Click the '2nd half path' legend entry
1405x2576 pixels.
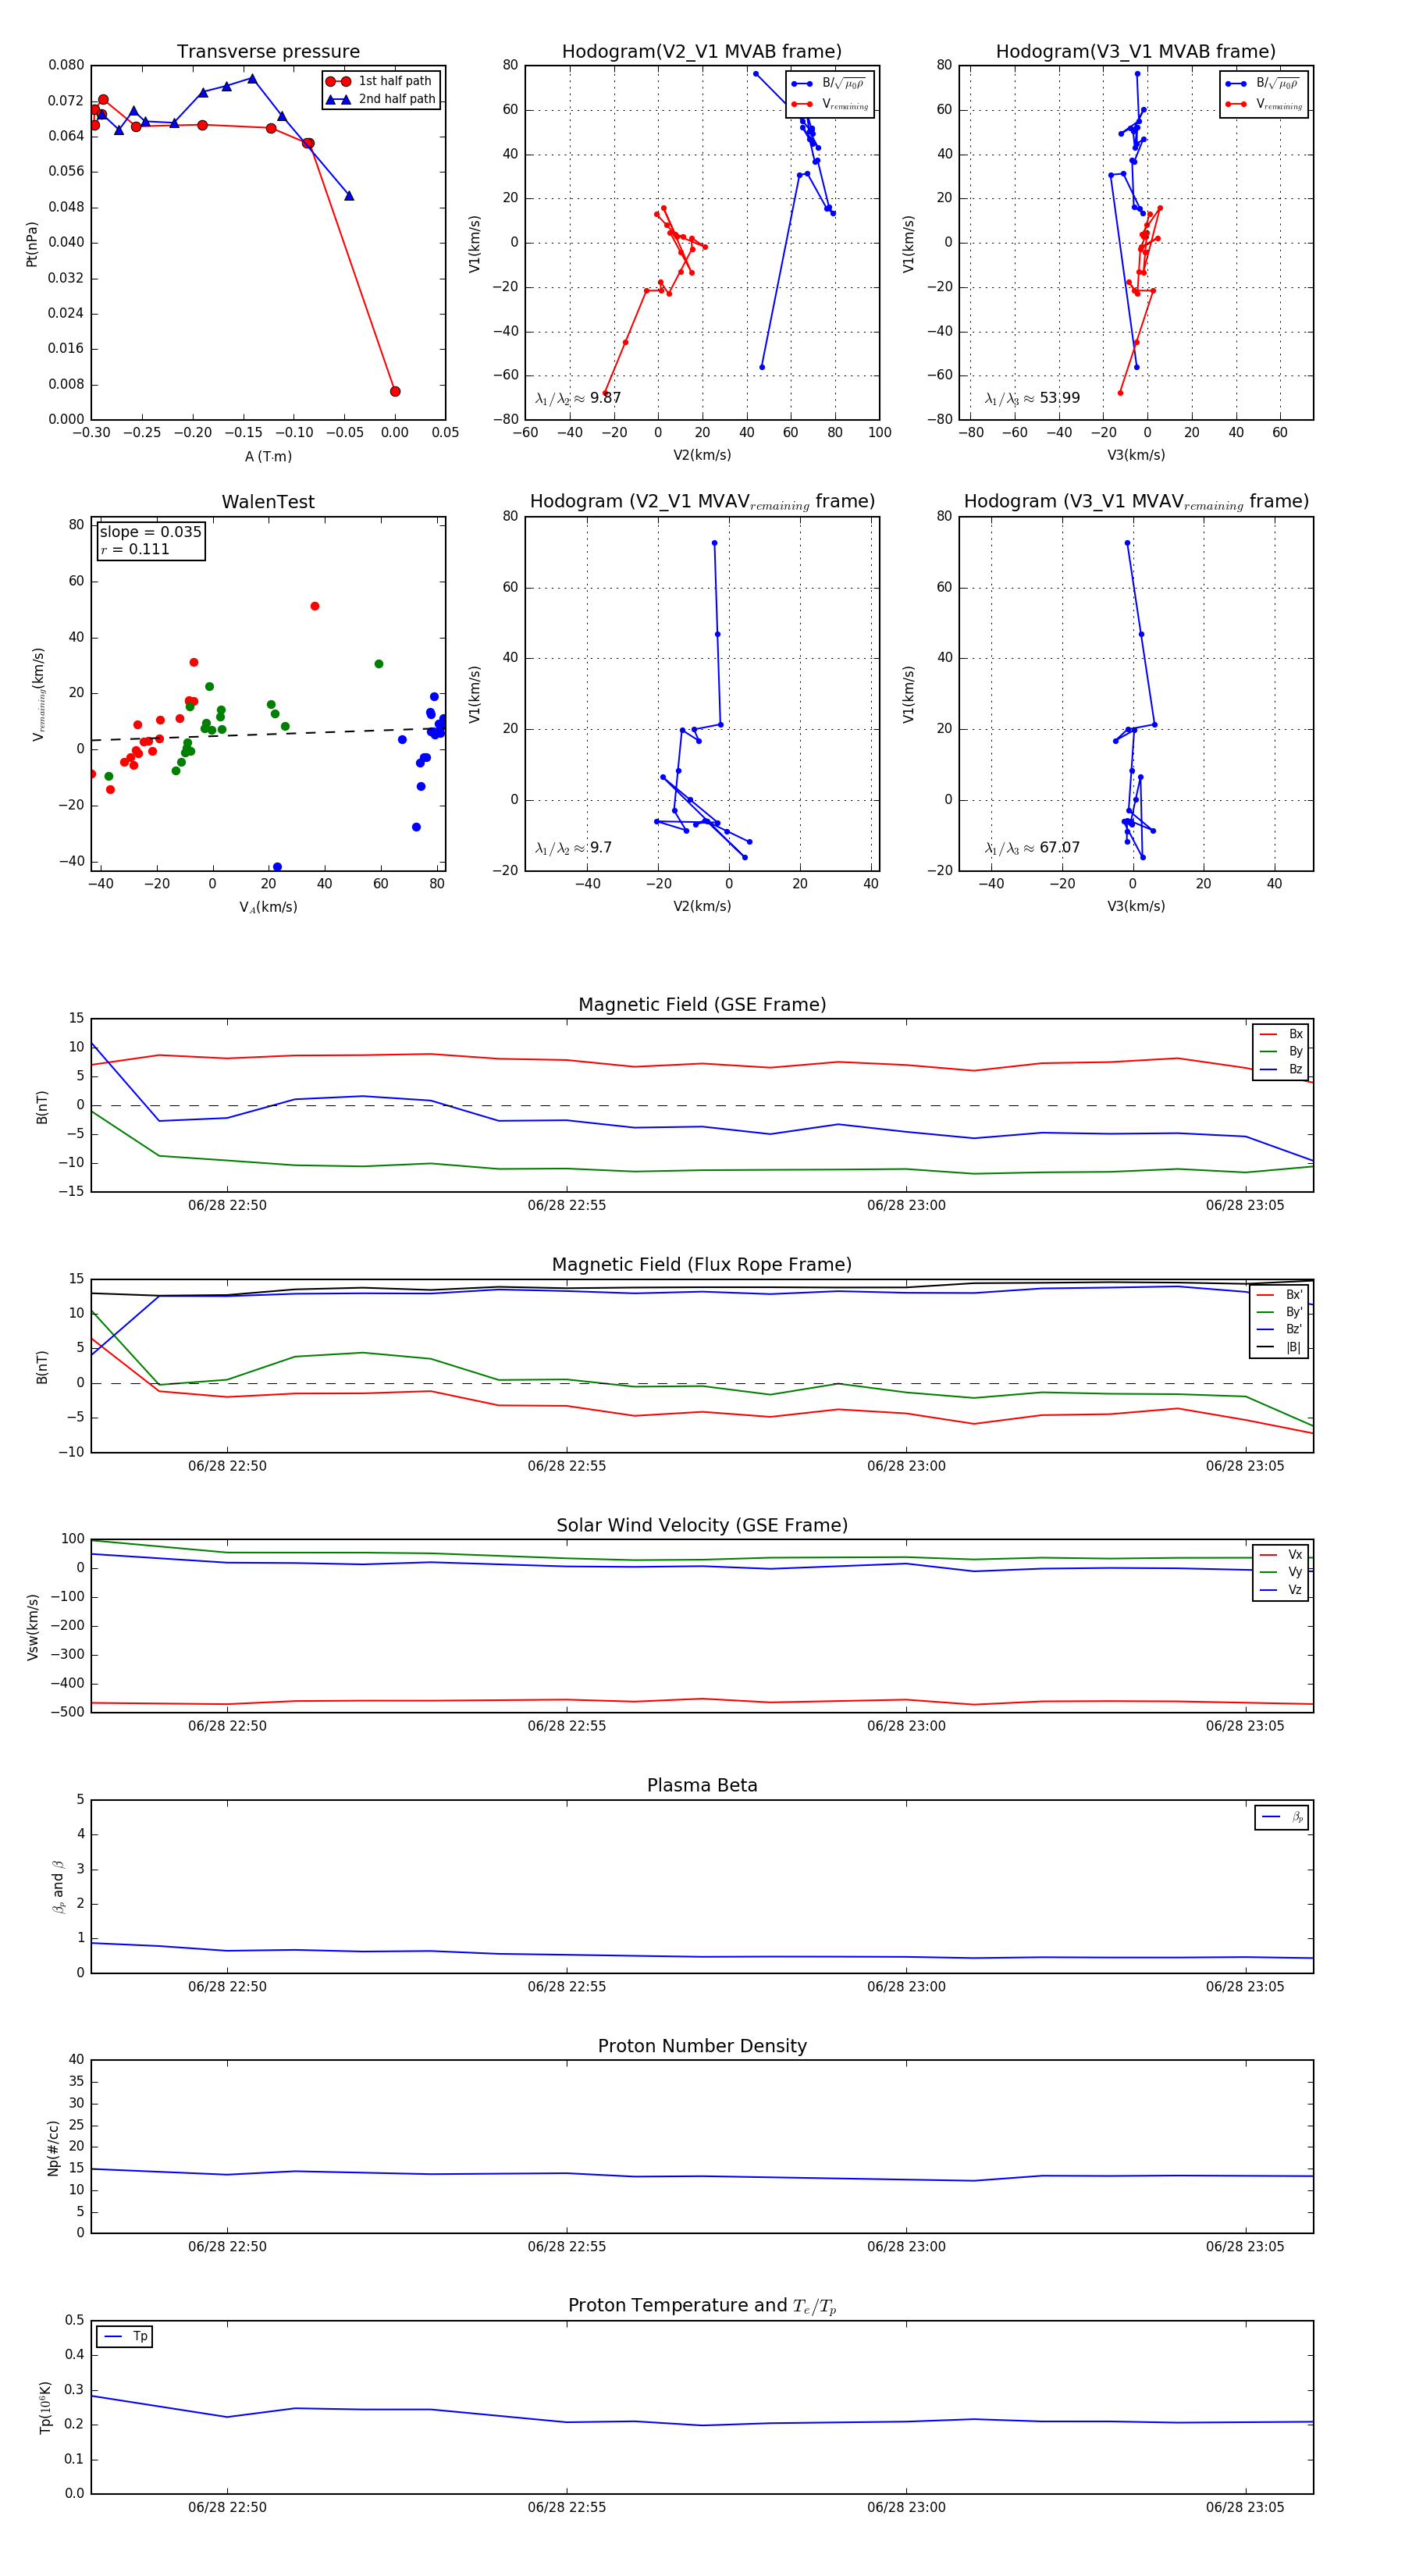[x=381, y=99]
